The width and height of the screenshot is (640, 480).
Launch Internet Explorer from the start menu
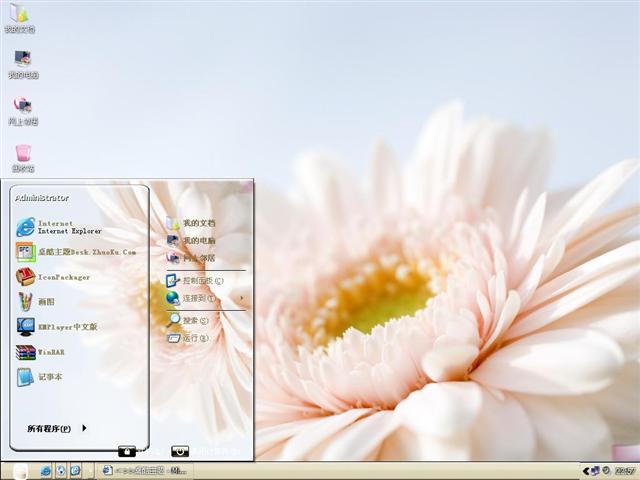tap(59, 227)
